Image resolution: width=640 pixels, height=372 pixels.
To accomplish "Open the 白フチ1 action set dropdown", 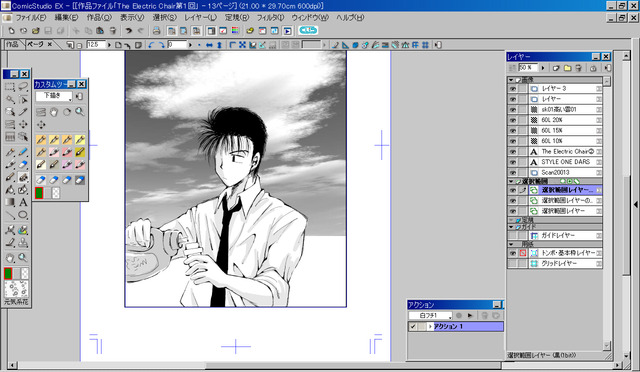I will 431,315.
